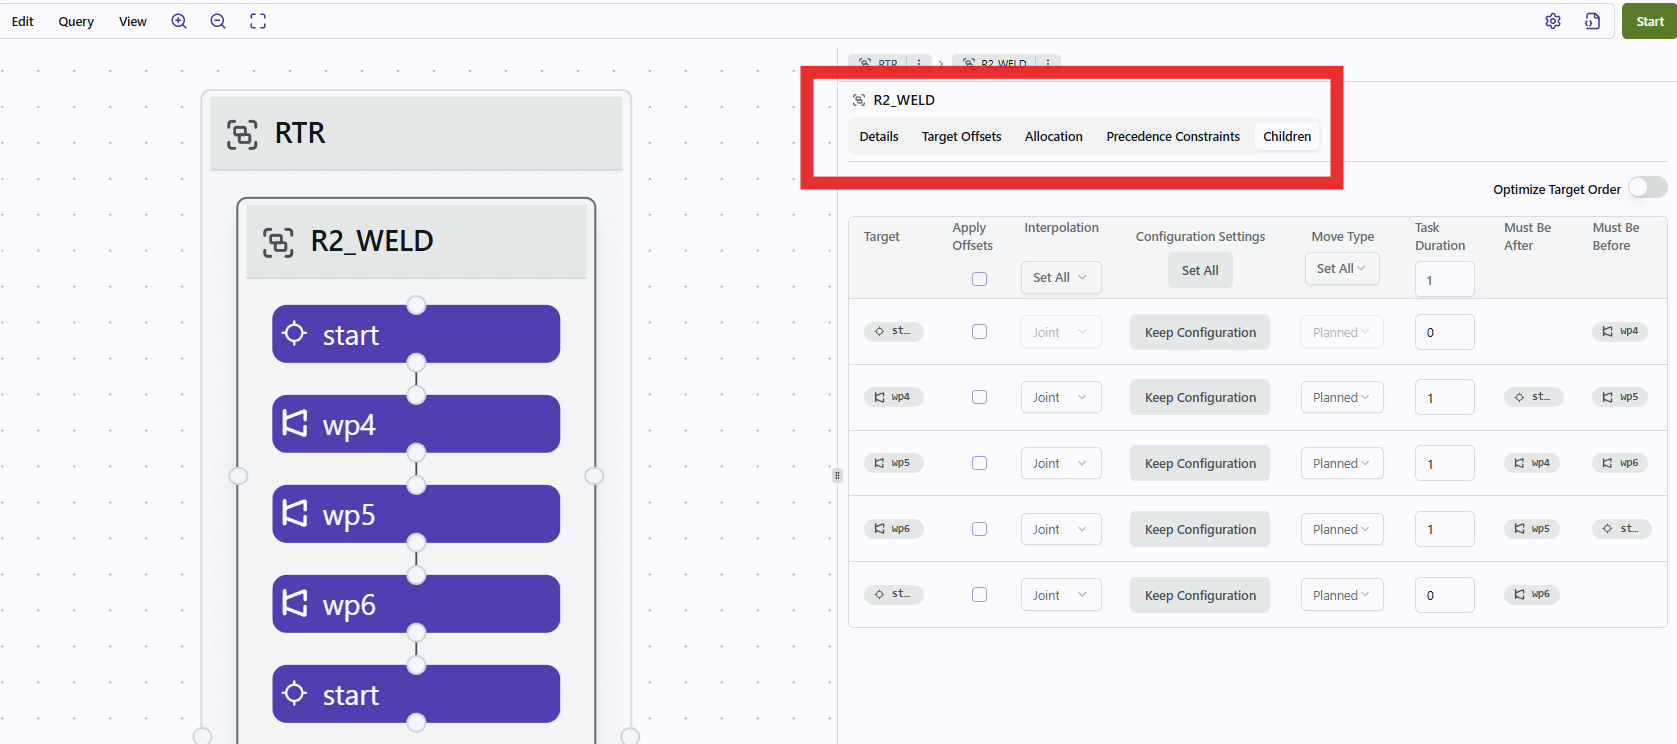Toggle Optimize Target Order switch
The width and height of the screenshot is (1677, 744).
[1646, 188]
